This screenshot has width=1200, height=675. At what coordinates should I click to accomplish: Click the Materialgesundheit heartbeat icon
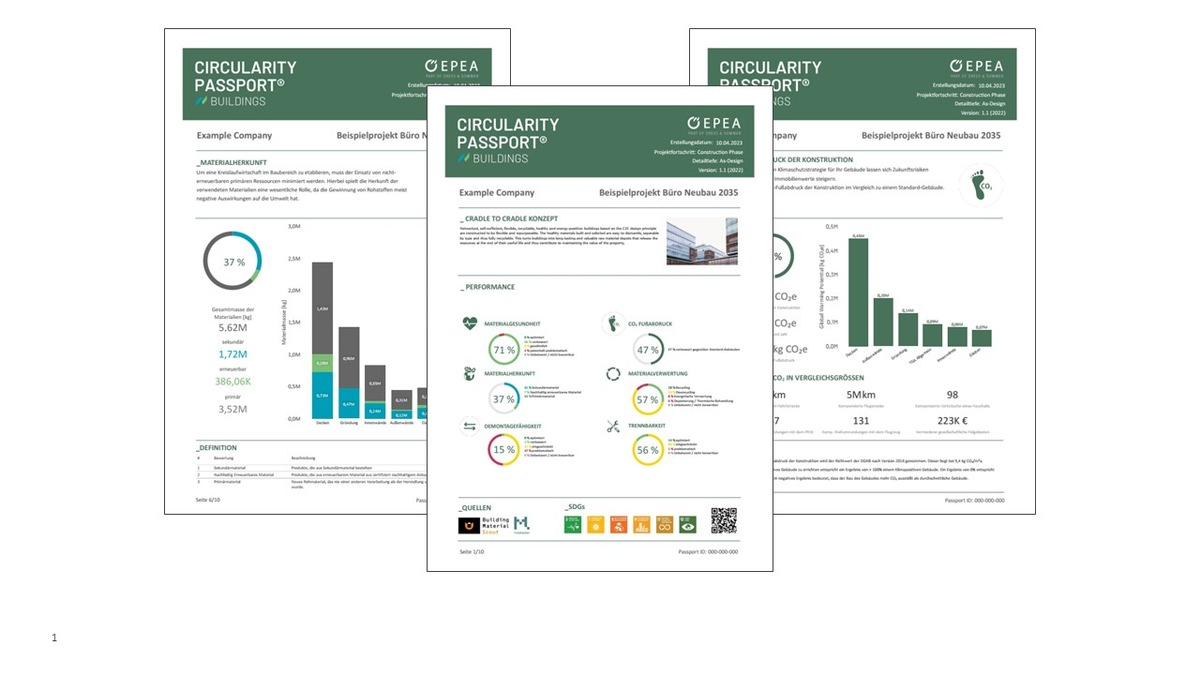coord(469,324)
